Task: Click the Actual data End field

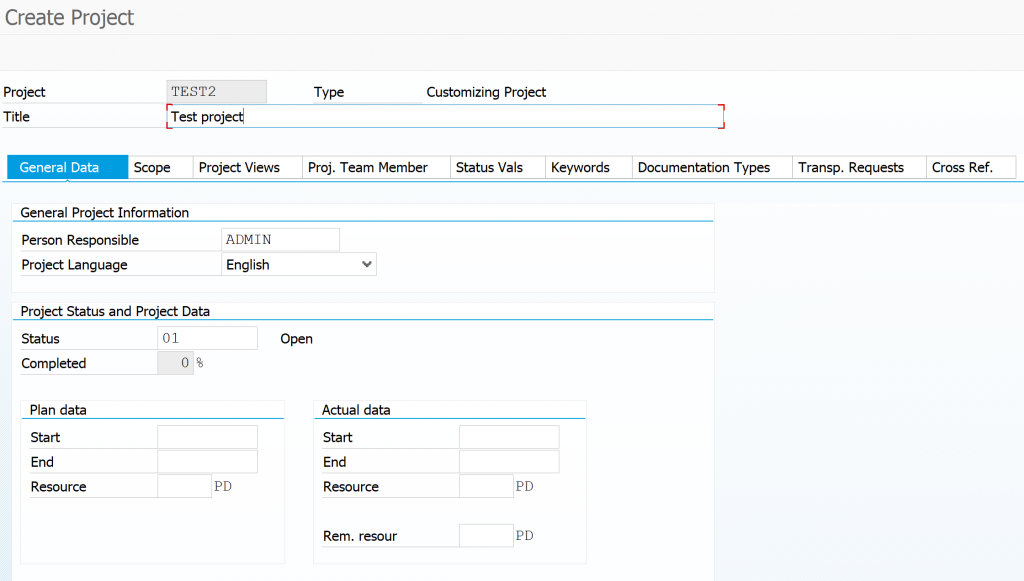Action: pos(509,462)
